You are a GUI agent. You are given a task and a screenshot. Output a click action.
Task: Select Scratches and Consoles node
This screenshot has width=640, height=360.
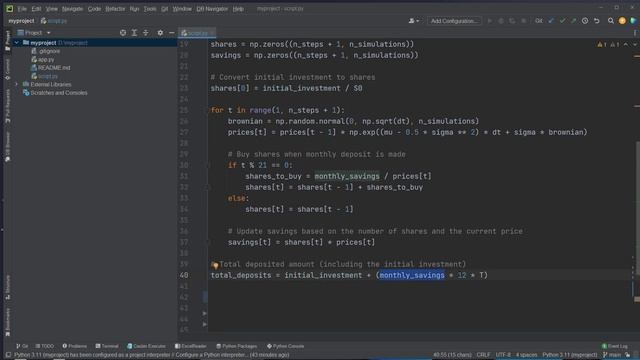pyautogui.click(x=55, y=93)
